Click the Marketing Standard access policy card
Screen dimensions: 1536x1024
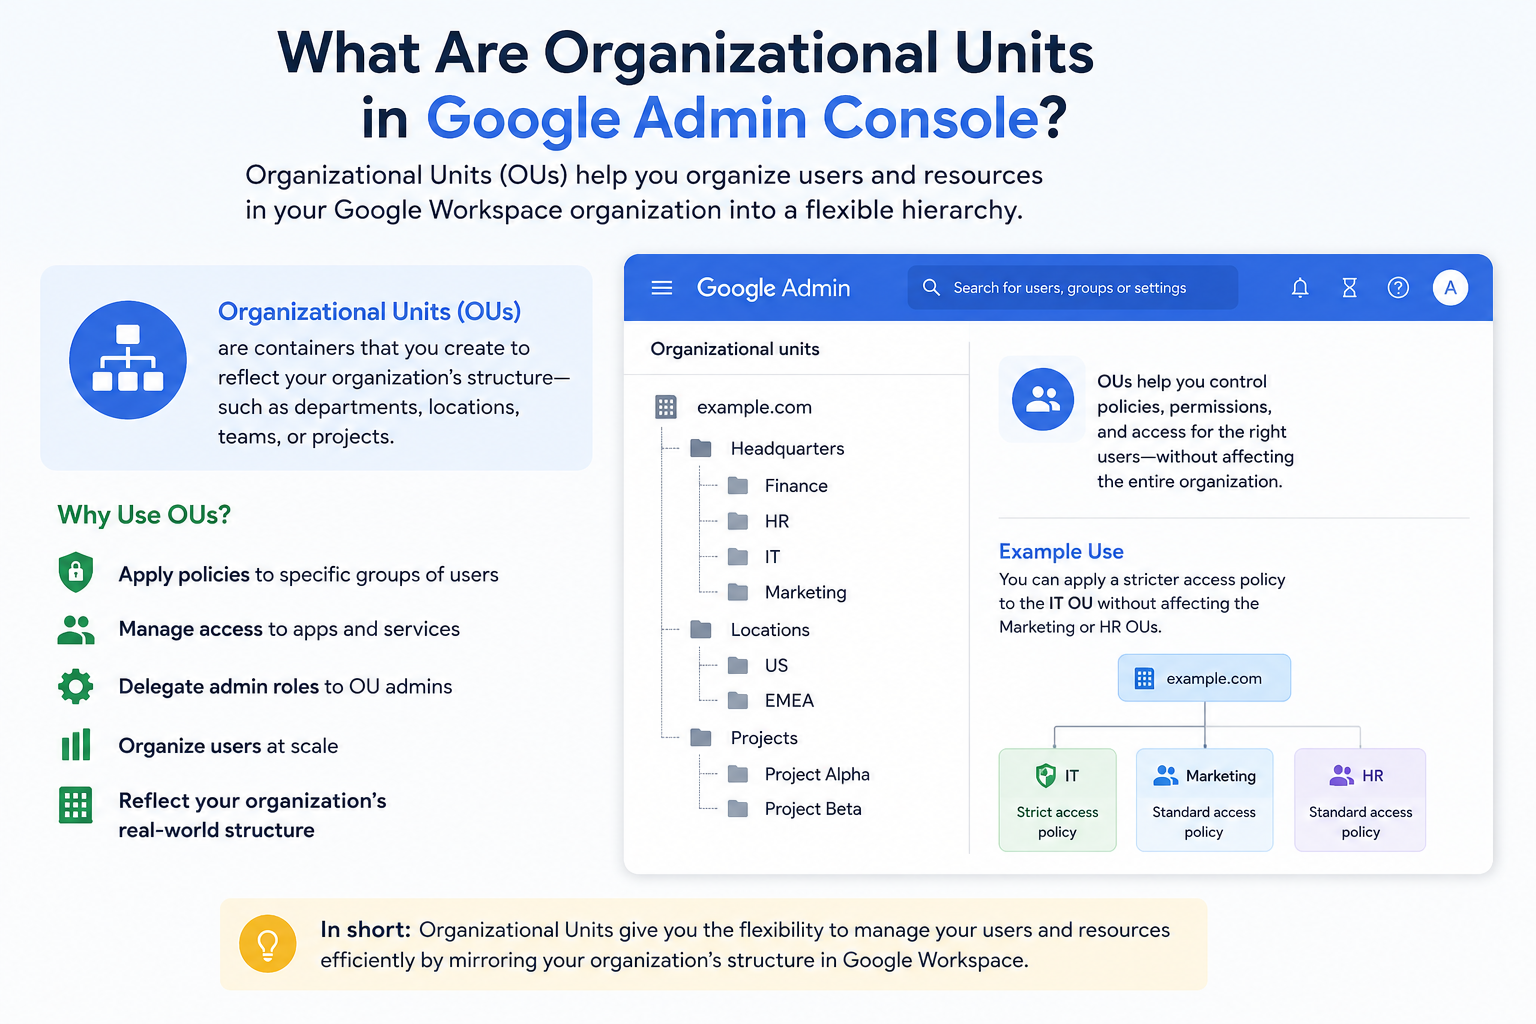(x=1204, y=800)
